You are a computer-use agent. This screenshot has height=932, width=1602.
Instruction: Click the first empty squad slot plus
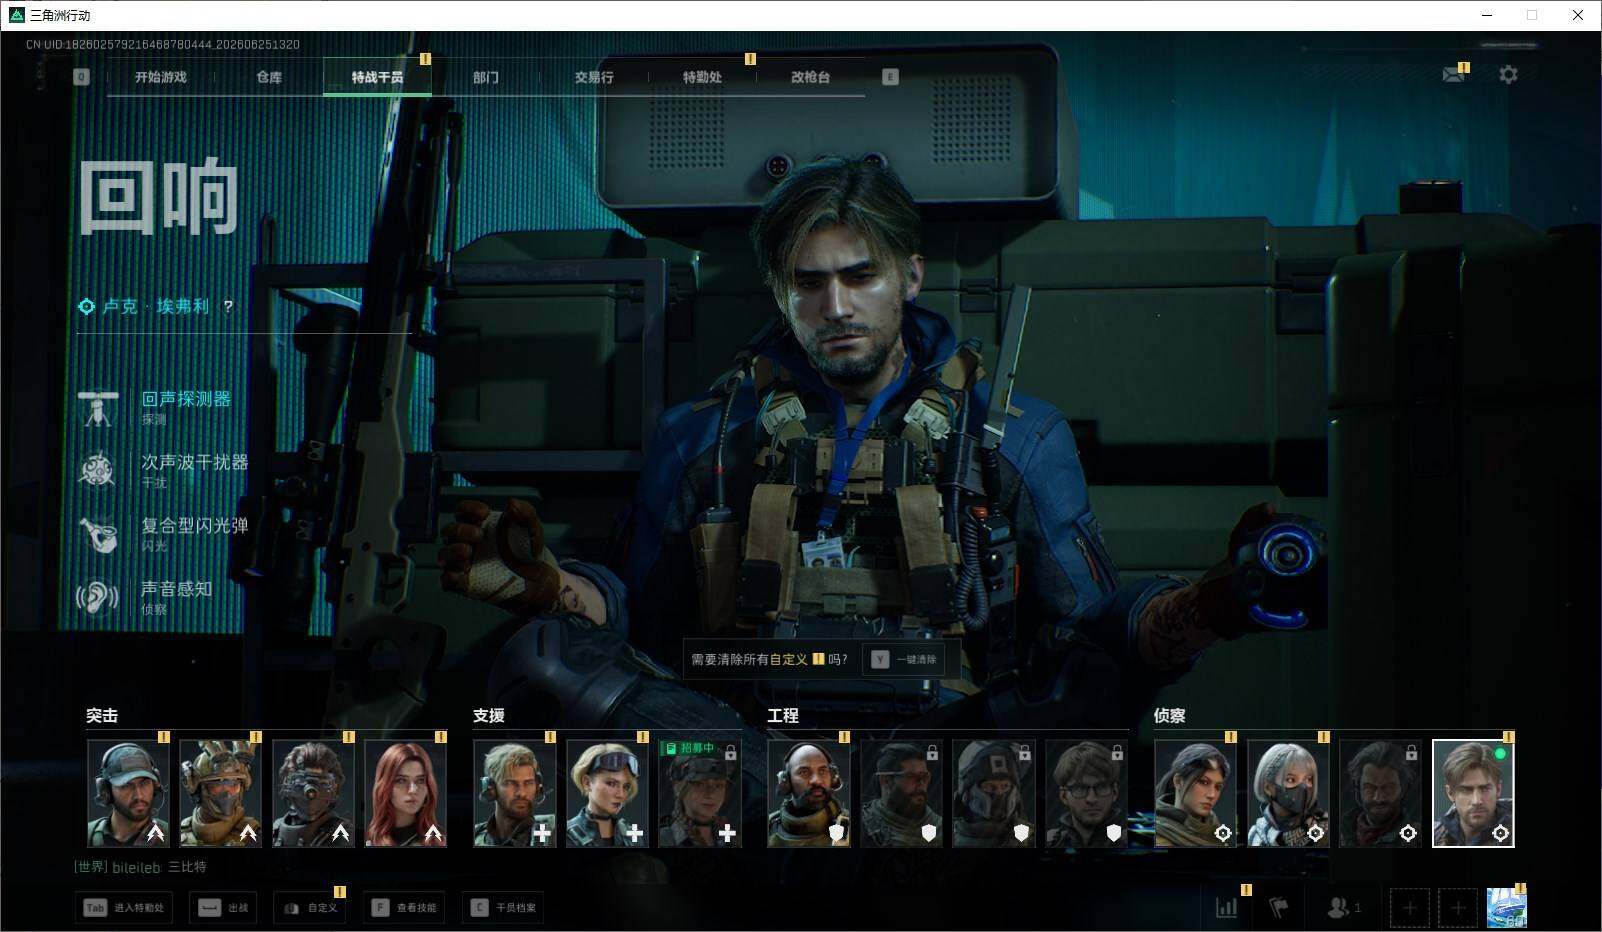(x=1409, y=907)
